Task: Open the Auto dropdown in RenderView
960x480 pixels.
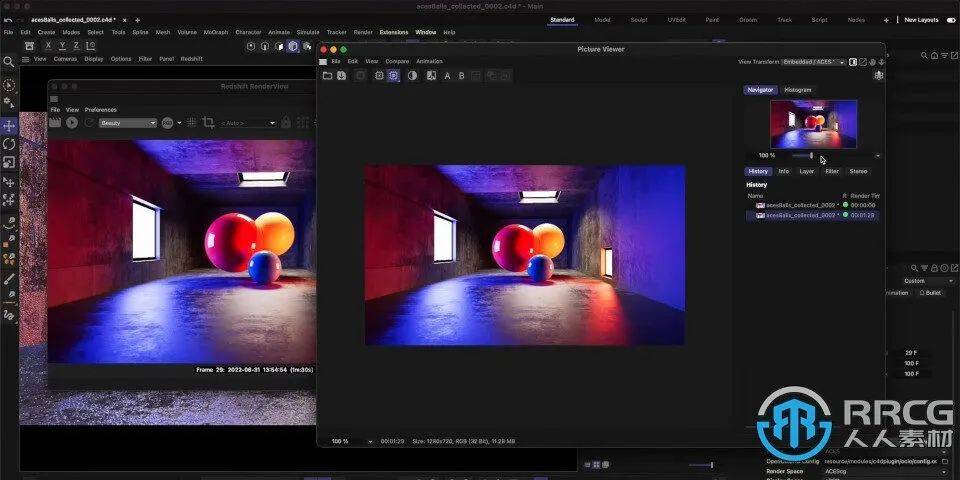Action: click(x=247, y=123)
